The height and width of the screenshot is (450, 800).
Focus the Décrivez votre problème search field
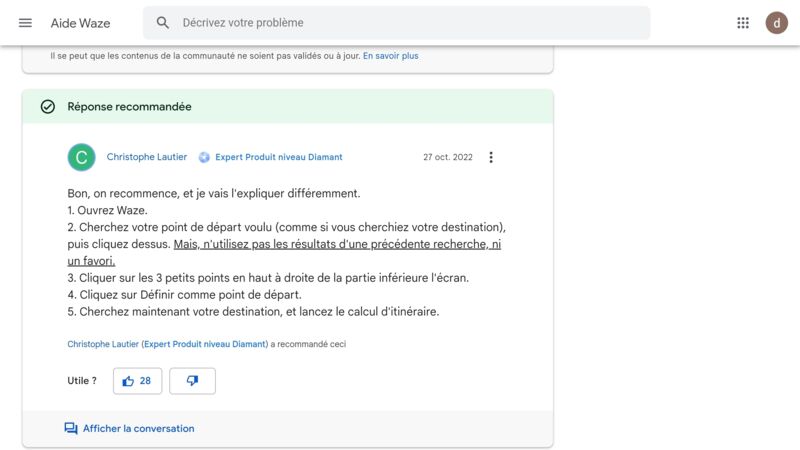tap(396, 23)
